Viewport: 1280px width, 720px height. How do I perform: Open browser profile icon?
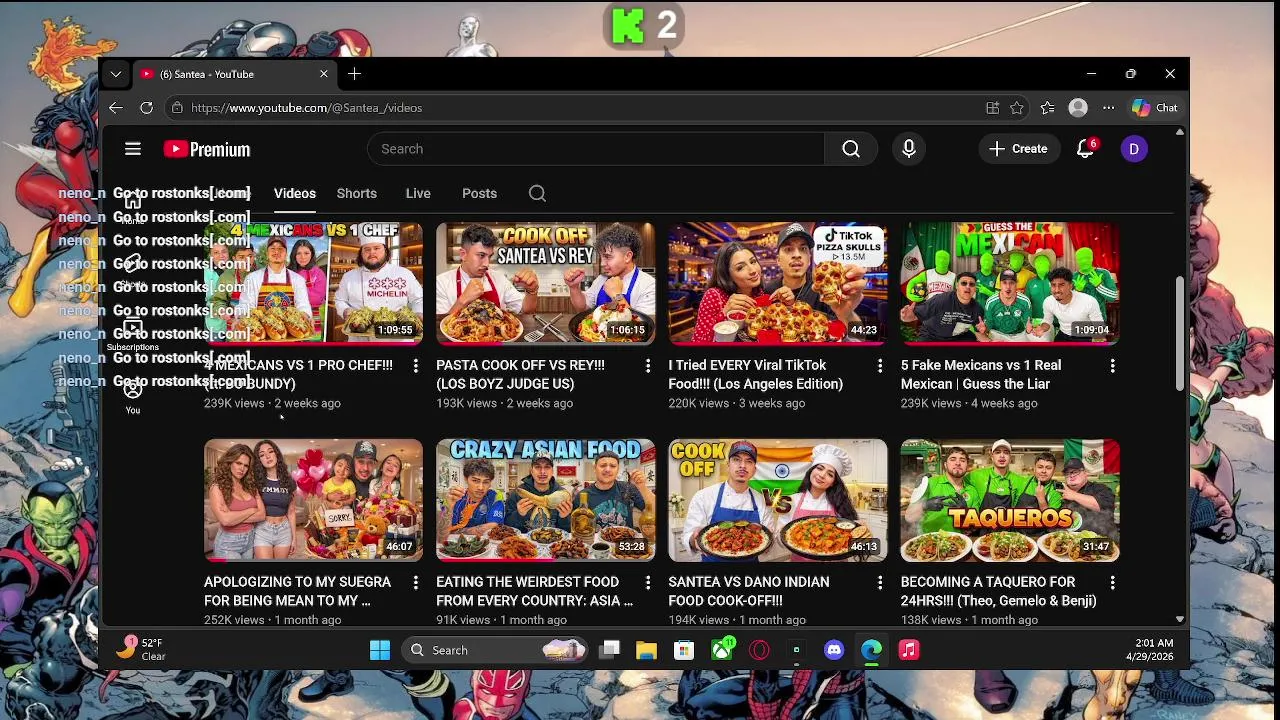[x=1078, y=108]
